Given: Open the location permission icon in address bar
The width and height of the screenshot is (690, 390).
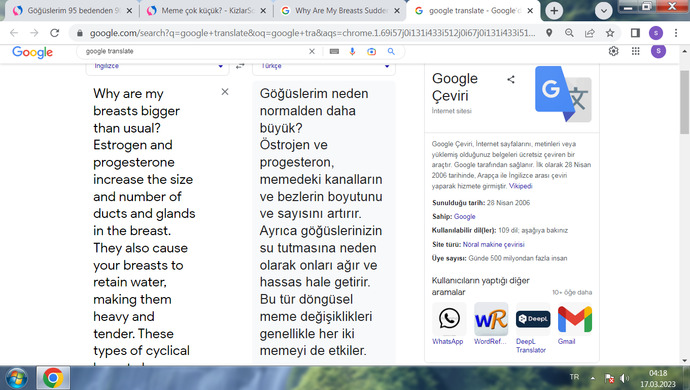Looking at the screenshot, I should pyautogui.click(x=549, y=33).
